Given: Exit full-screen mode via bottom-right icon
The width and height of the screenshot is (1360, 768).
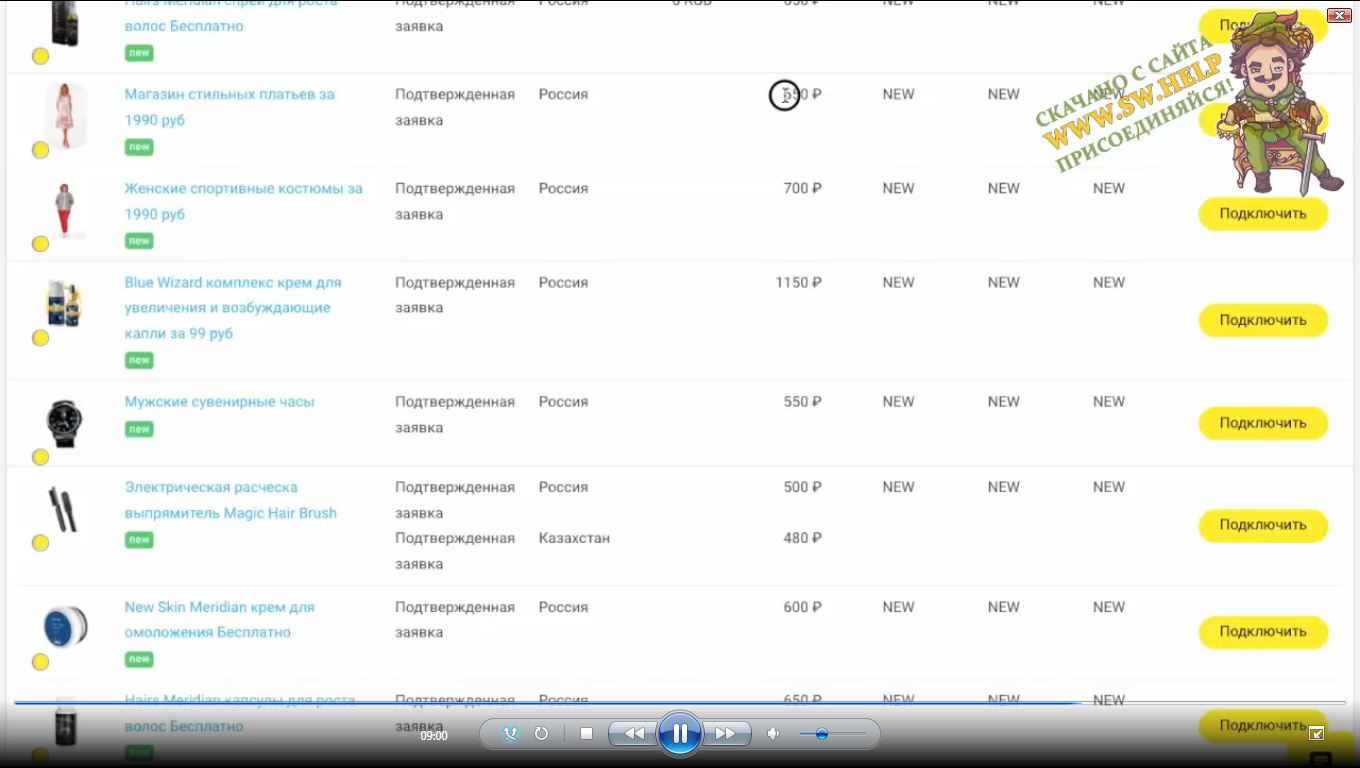Looking at the screenshot, I should pyautogui.click(x=1316, y=733).
